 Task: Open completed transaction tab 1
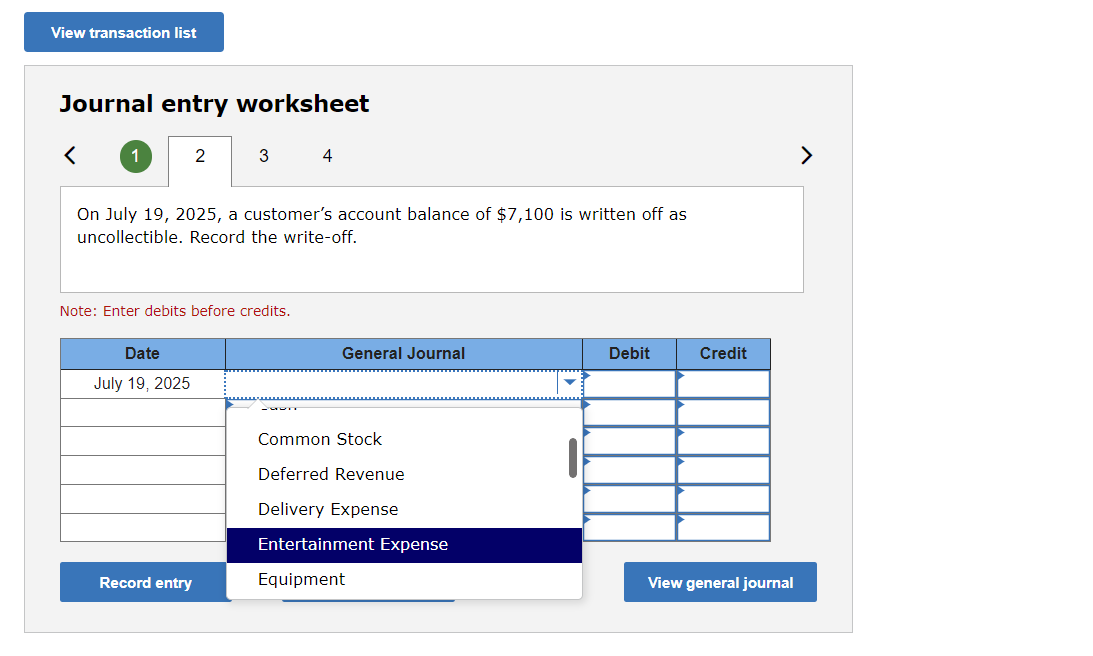pyautogui.click(x=136, y=156)
